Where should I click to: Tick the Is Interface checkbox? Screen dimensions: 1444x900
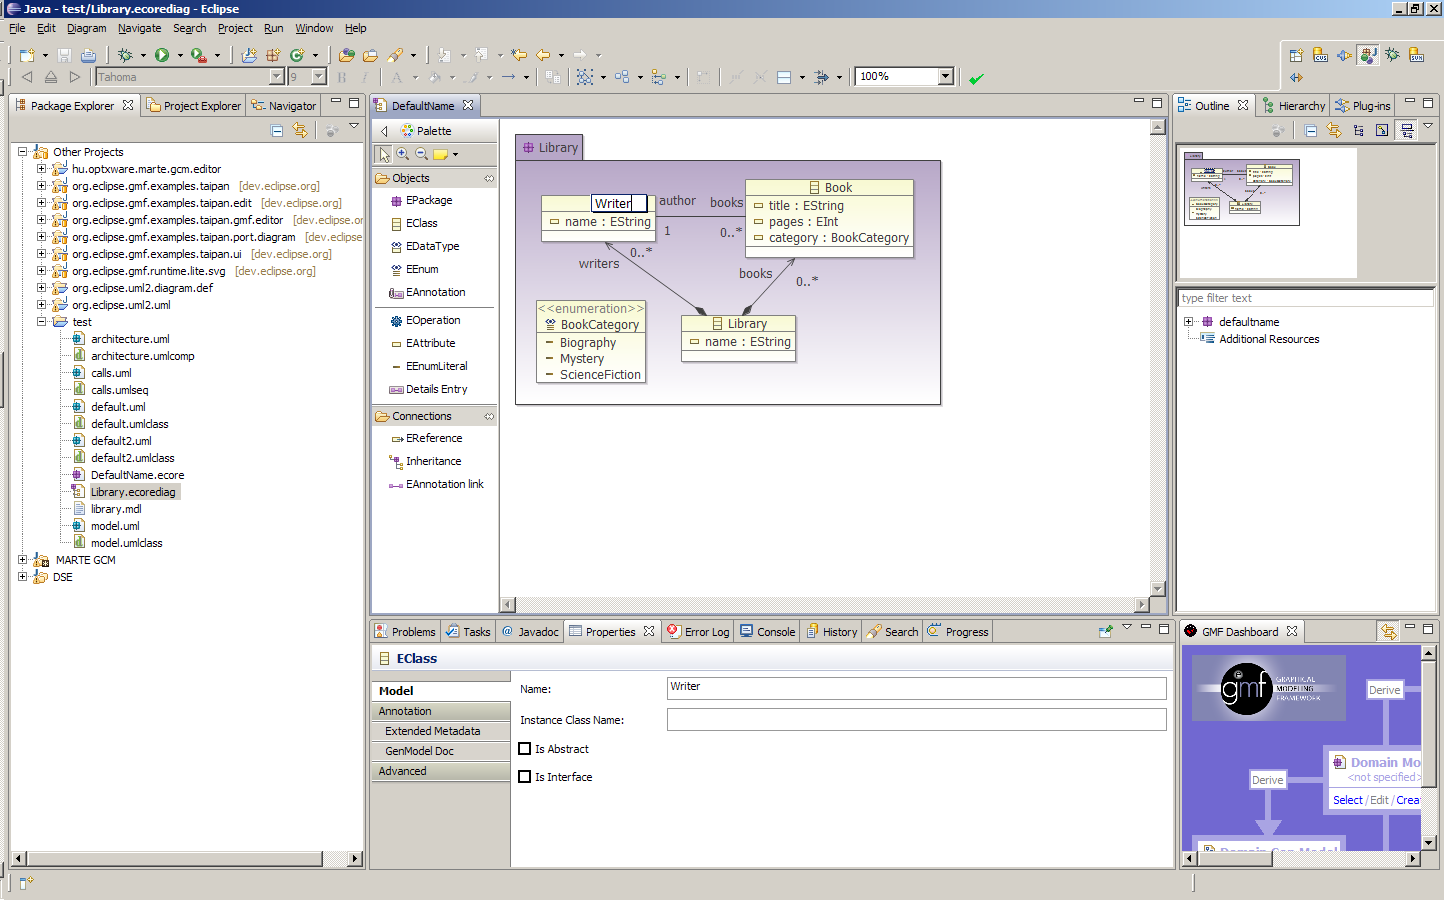(x=525, y=776)
